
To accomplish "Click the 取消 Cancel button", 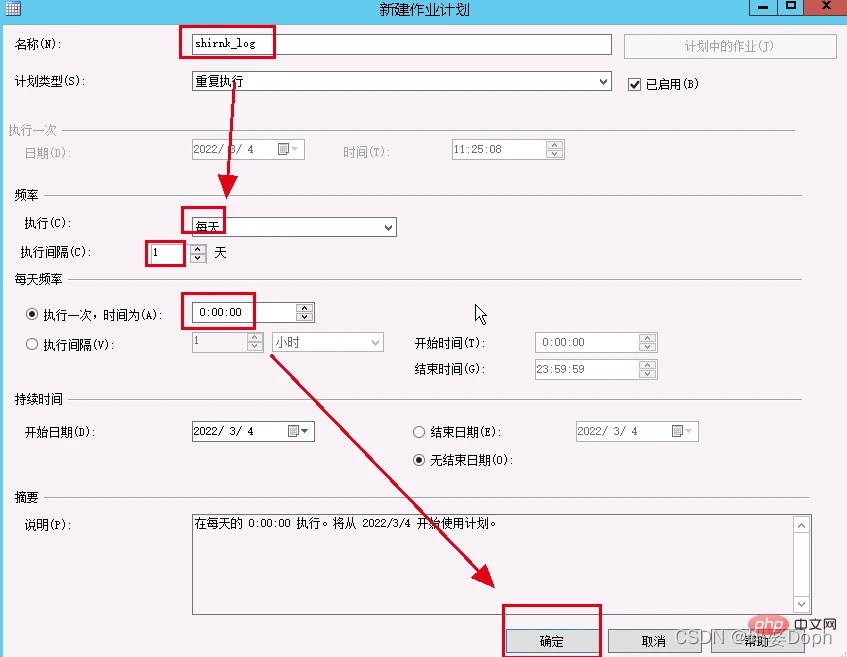I will pyautogui.click(x=654, y=641).
